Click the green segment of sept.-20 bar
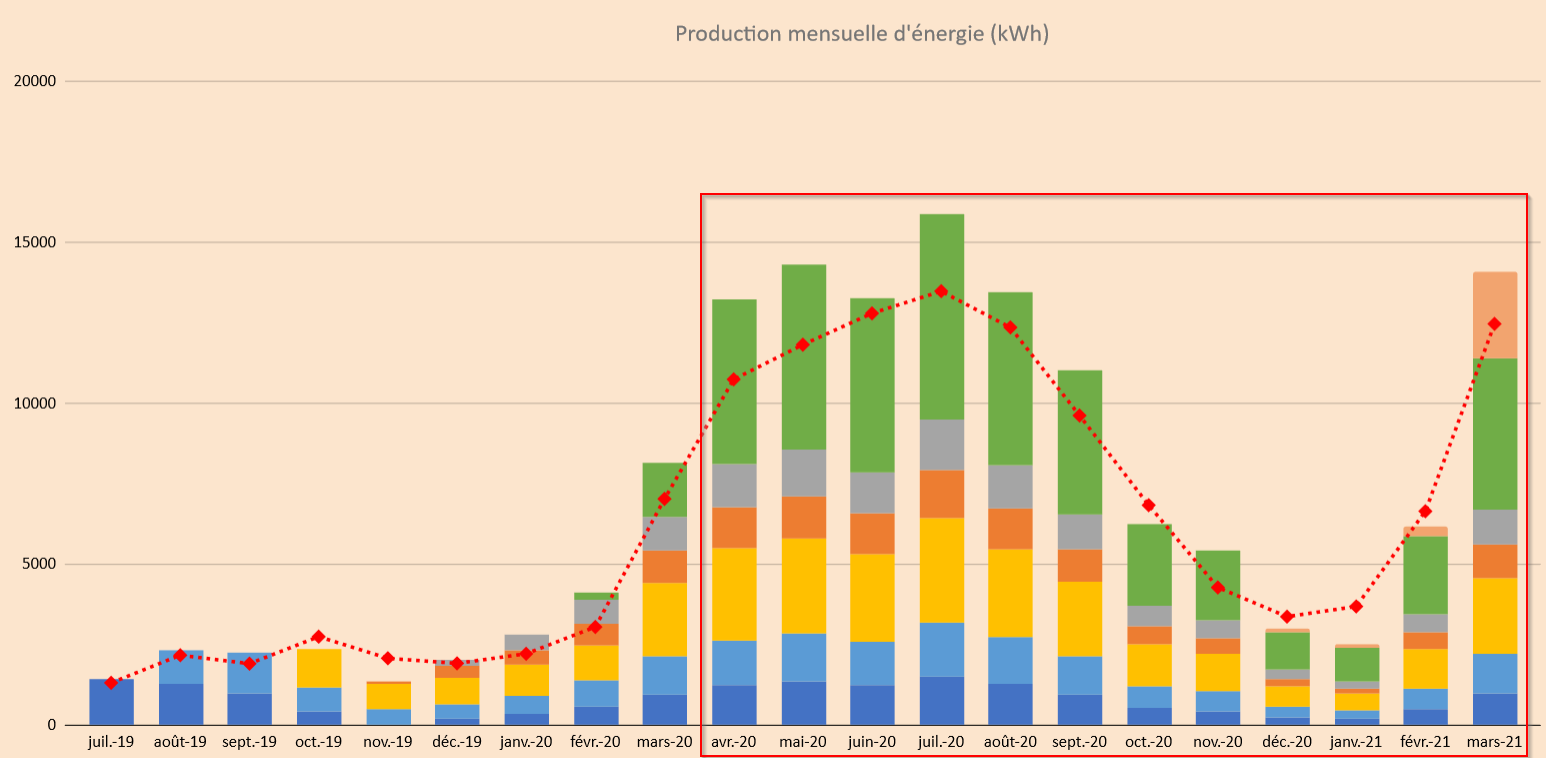Screen dimensions: 1546x758 [x=1080, y=442]
